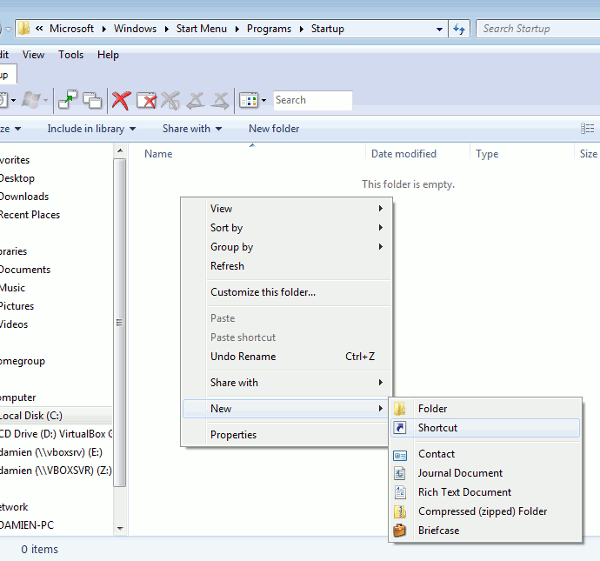Open the View menu in menu bar
Image resolution: width=600 pixels, height=561 pixels.
pos(33,55)
